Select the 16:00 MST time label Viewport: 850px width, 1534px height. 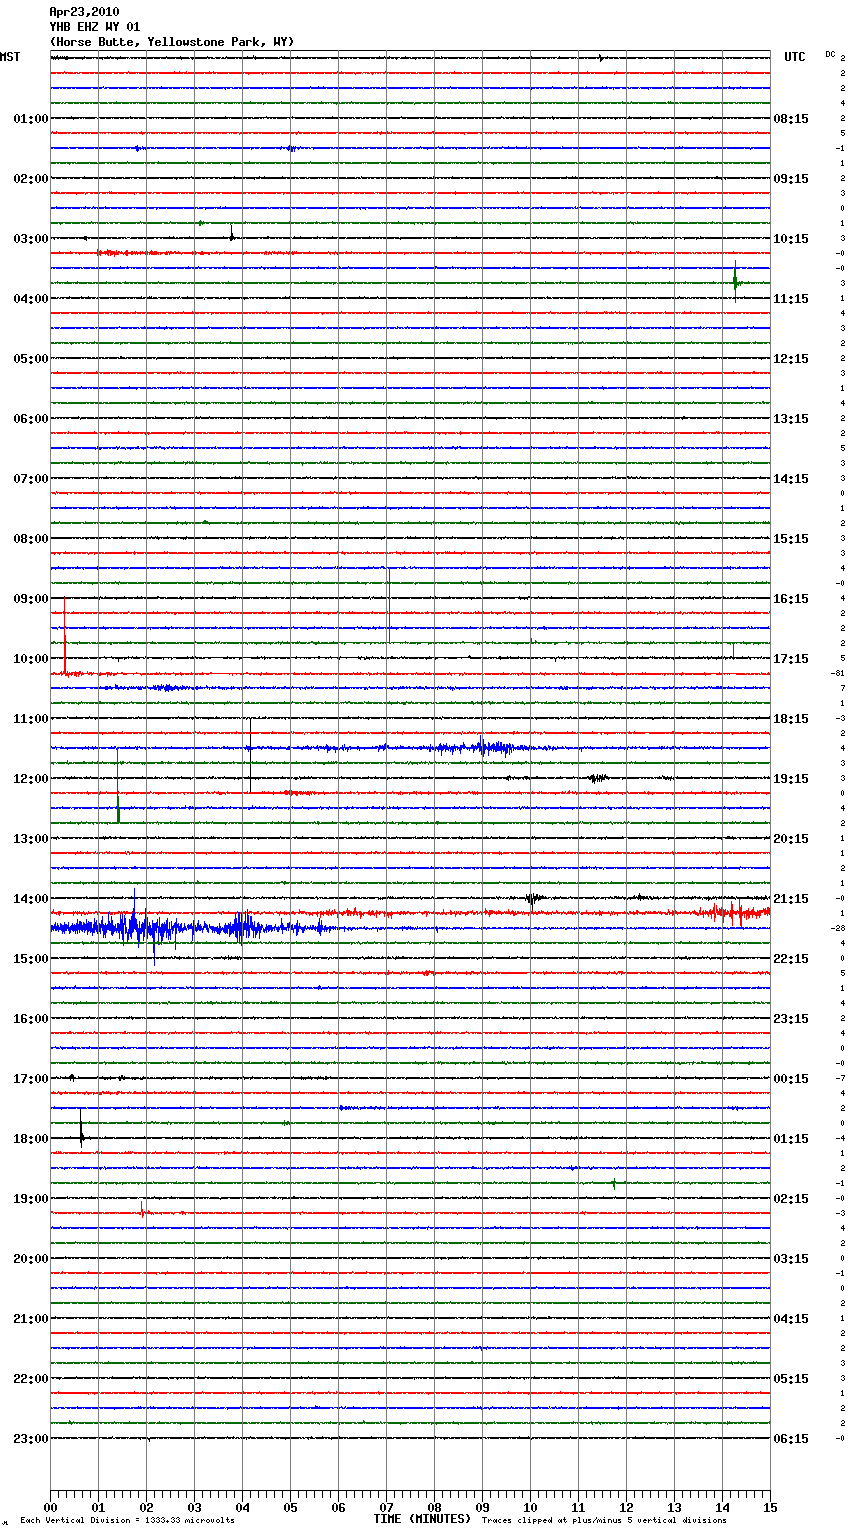coord(31,1018)
